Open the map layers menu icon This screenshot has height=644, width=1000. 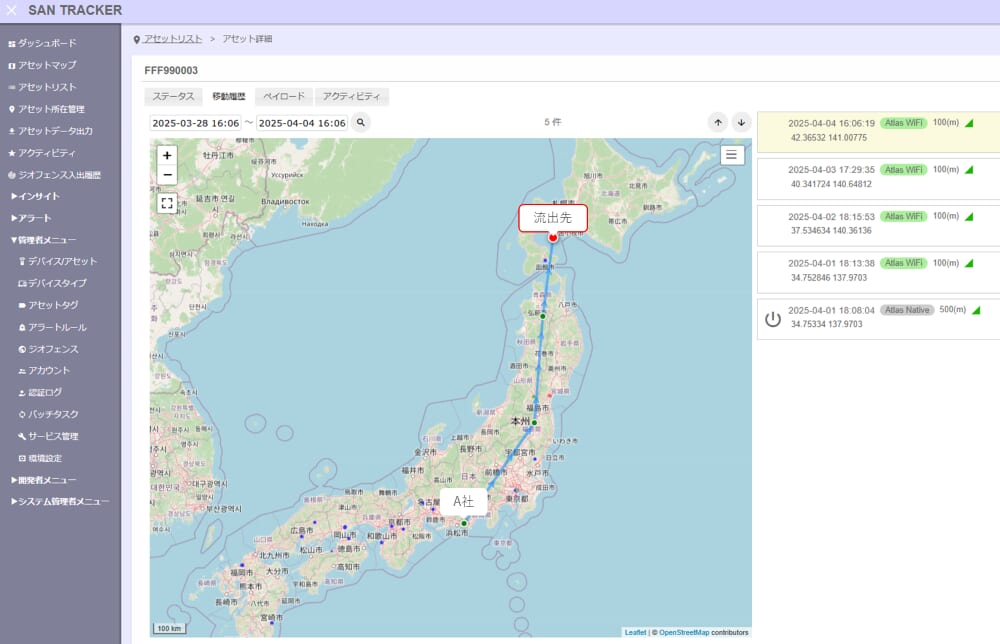732,154
